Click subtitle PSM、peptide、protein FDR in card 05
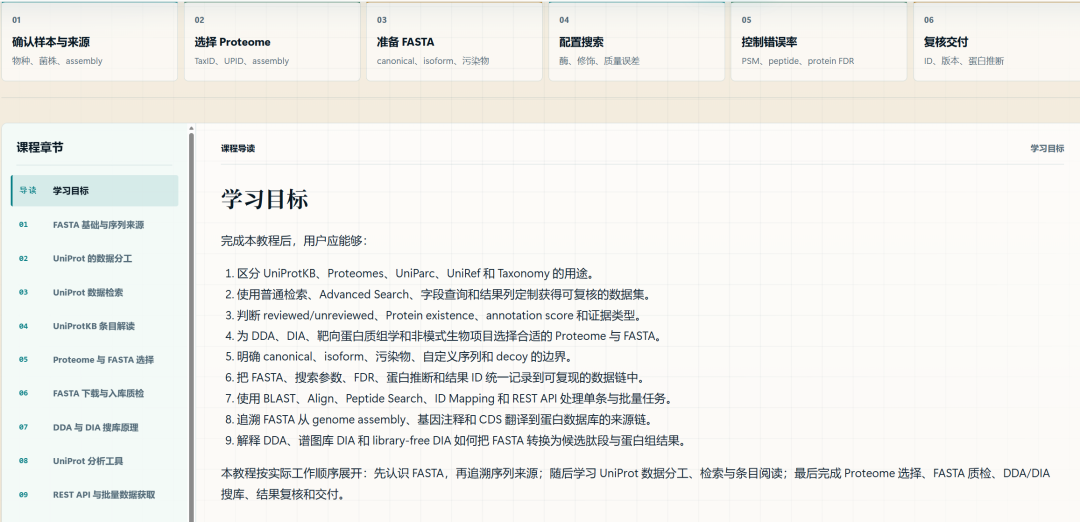1080x522 pixels. (798, 61)
